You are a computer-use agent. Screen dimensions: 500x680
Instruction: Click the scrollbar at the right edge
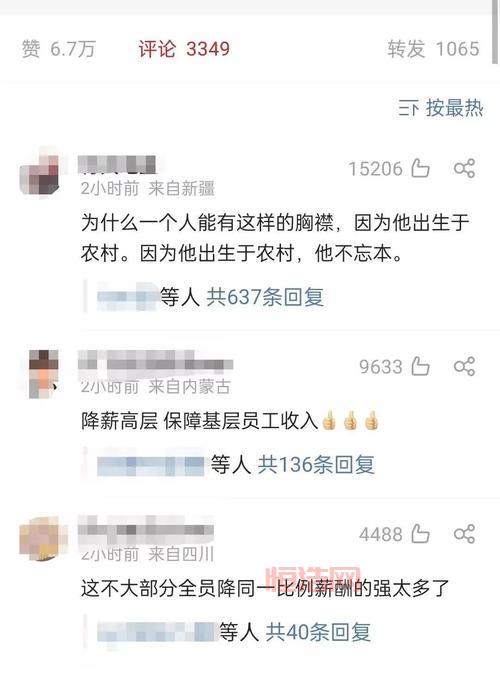[495, 31]
